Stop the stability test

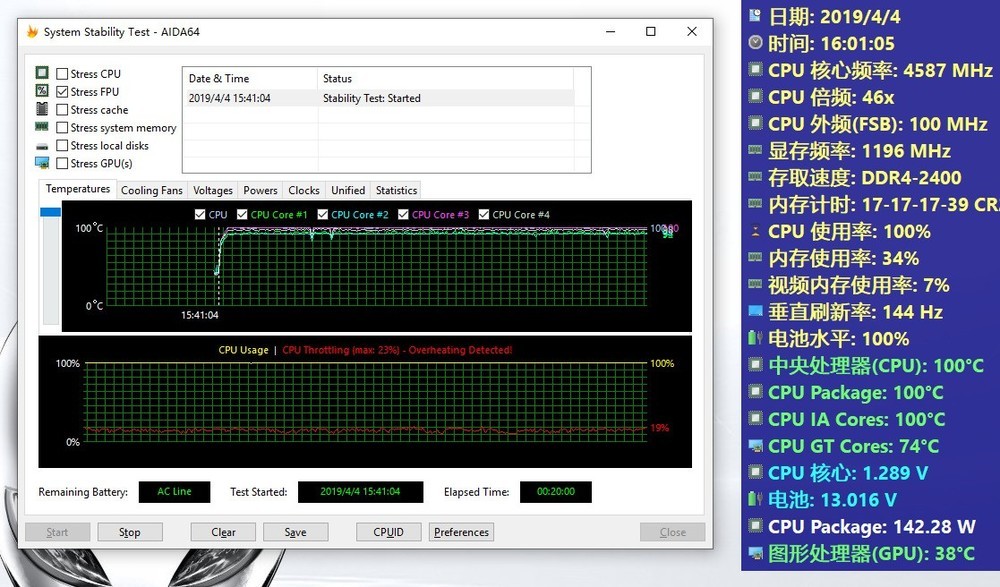(129, 532)
